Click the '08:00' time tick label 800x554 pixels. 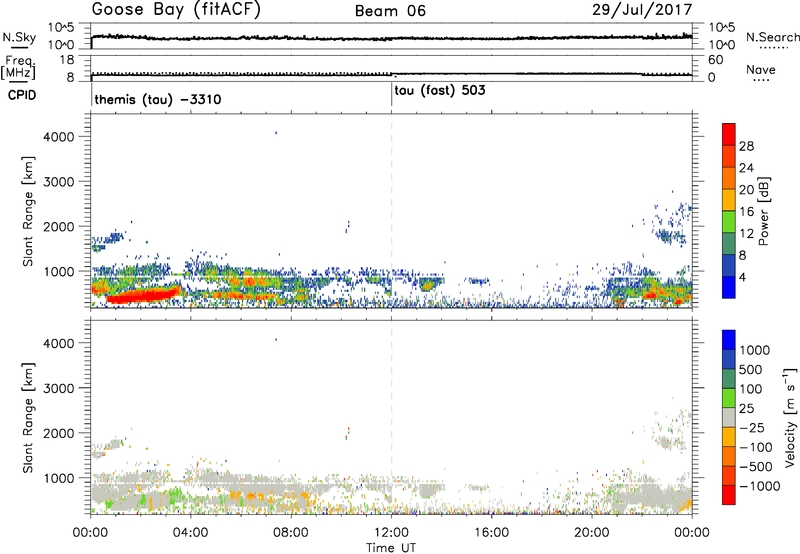point(291,533)
